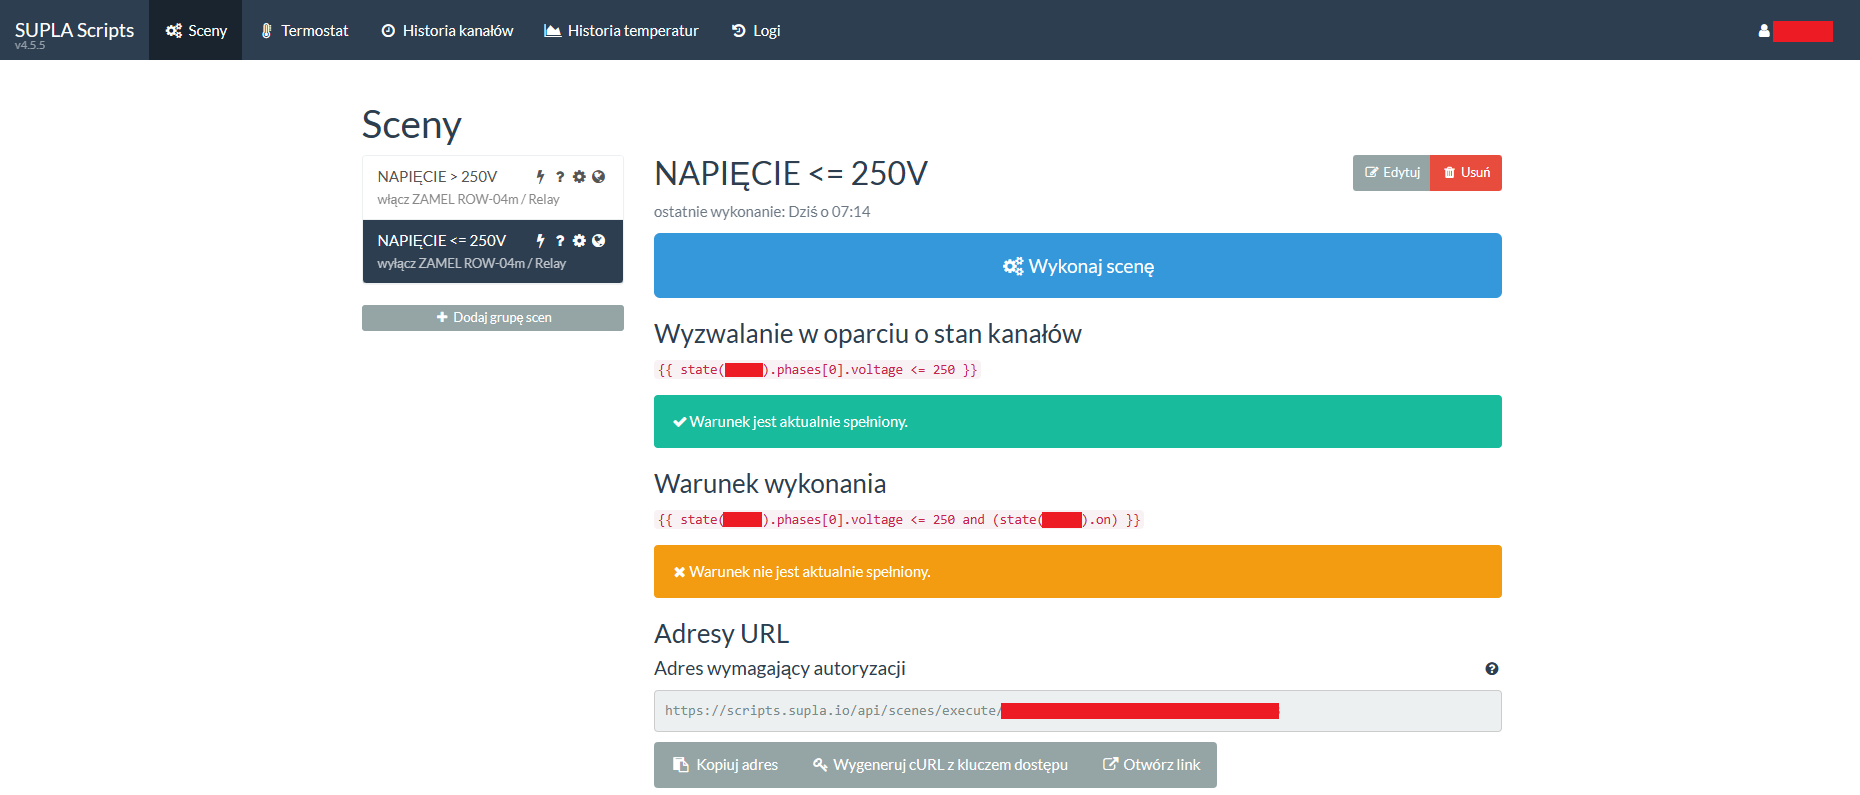Delete the scene with Usuń button
The width and height of the screenshot is (1860, 795).
[1466, 173]
